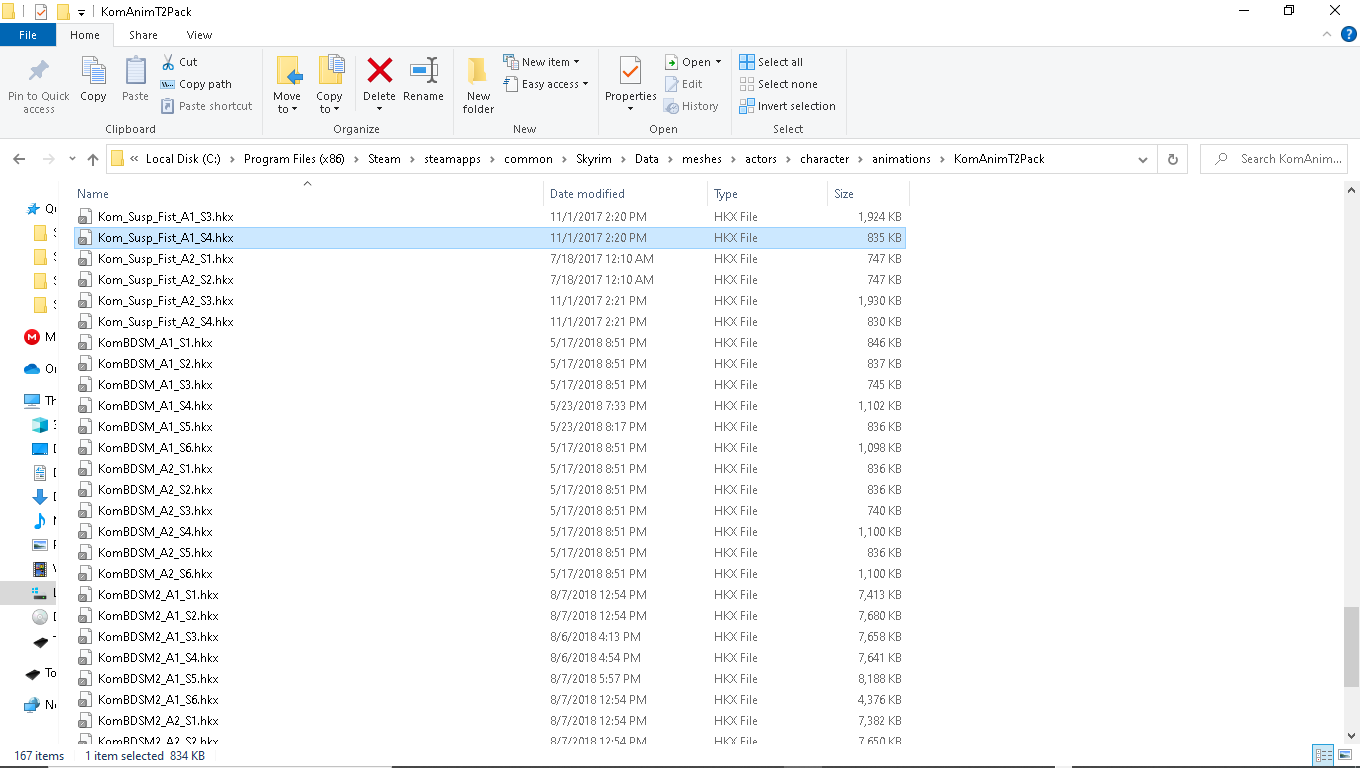
Task: Sort files by the Size column header
Action: pyautogui.click(x=867, y=194)
